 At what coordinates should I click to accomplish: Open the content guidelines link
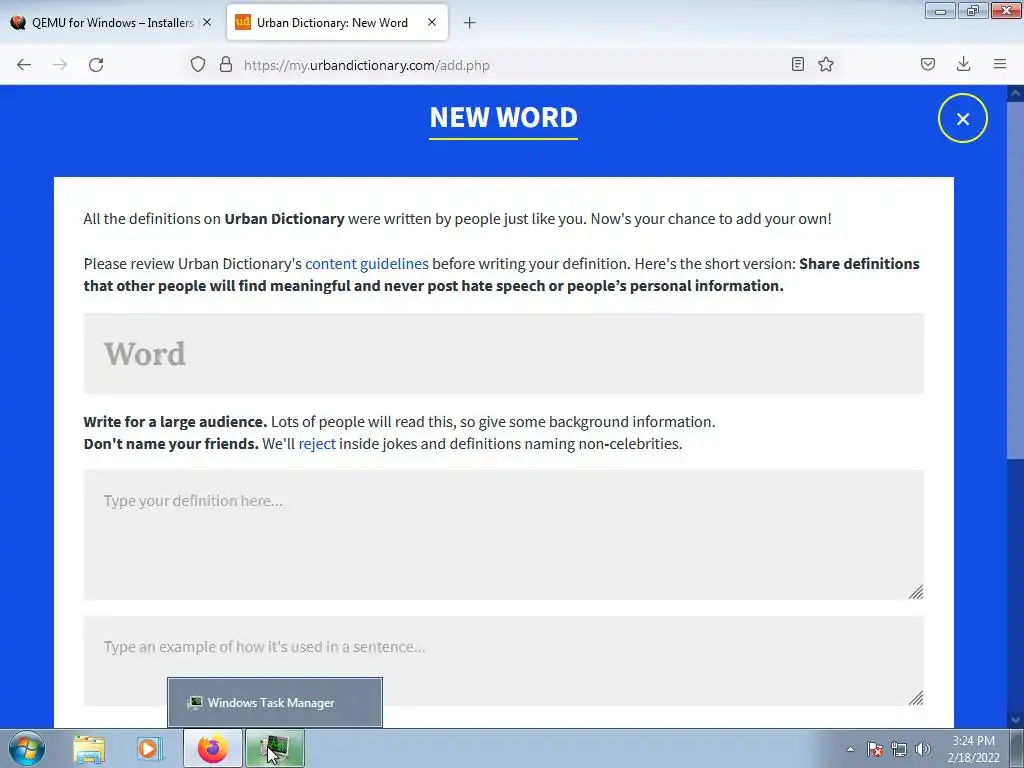367,264
